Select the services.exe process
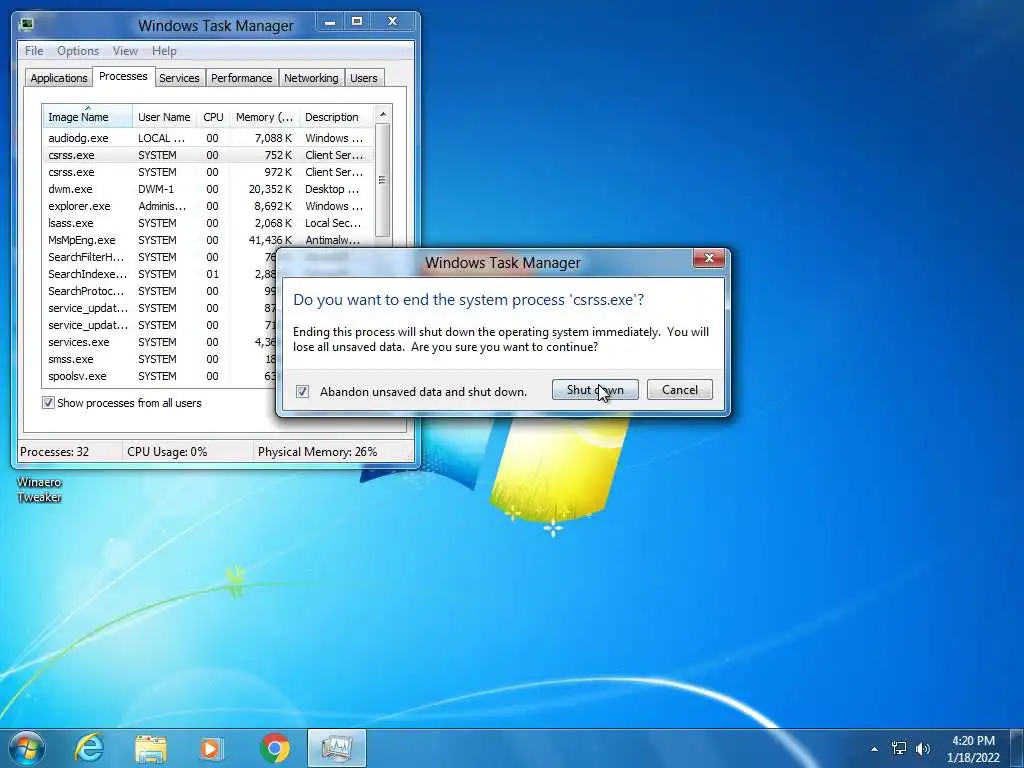This screenshot has width=1024, height=768. (x=160, y=342)
